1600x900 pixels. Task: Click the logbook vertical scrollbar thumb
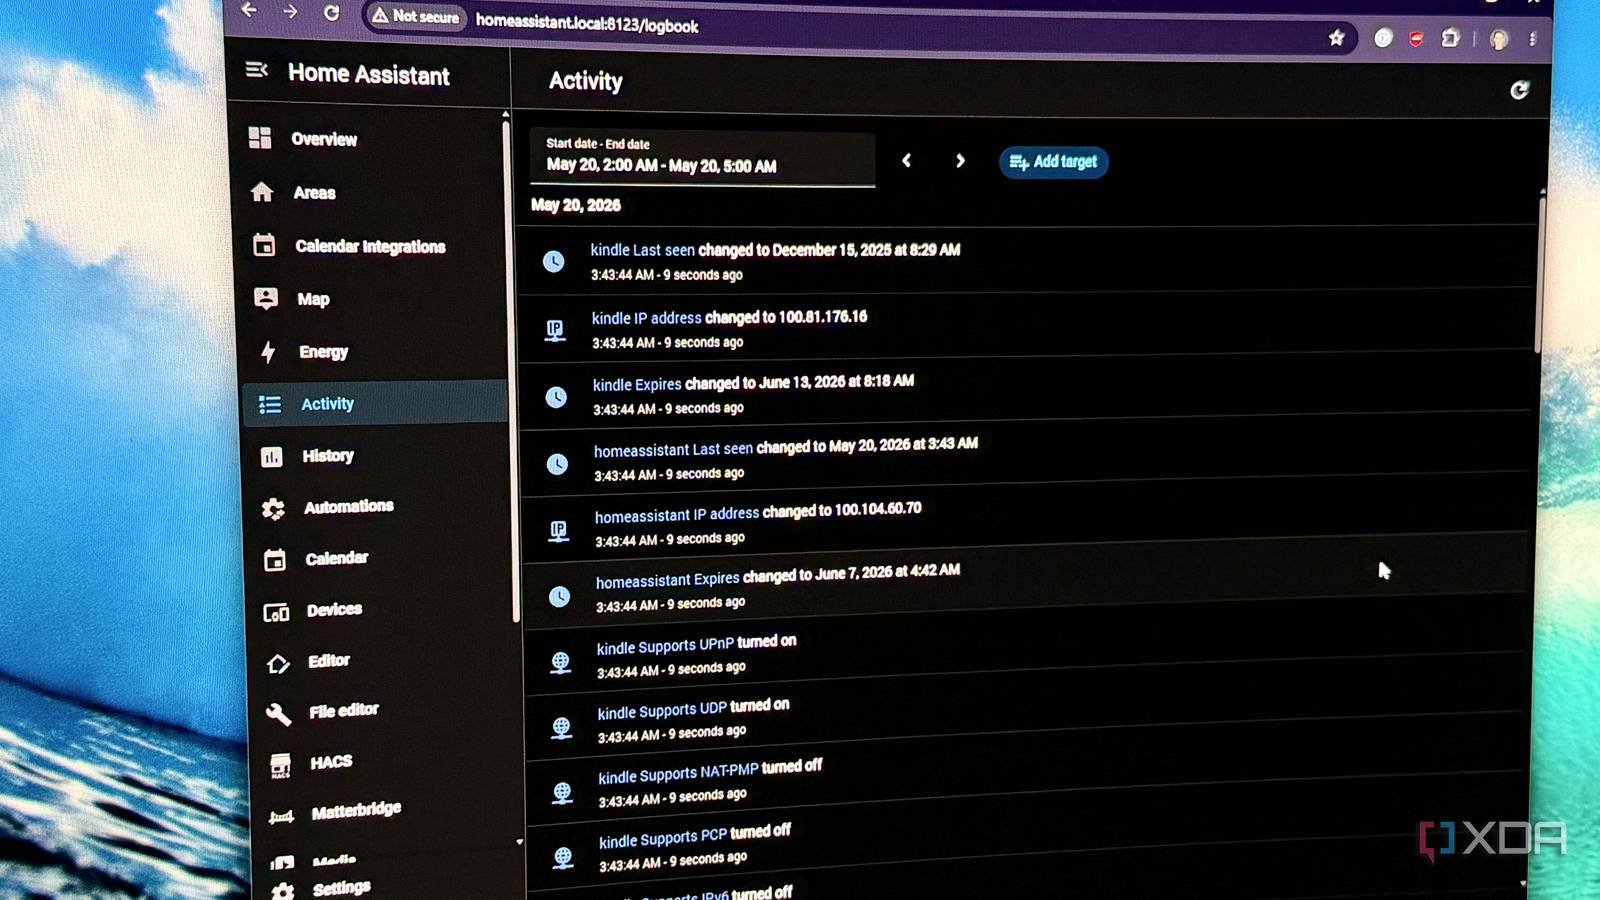pyautogui.click(x=1540, y=273)
